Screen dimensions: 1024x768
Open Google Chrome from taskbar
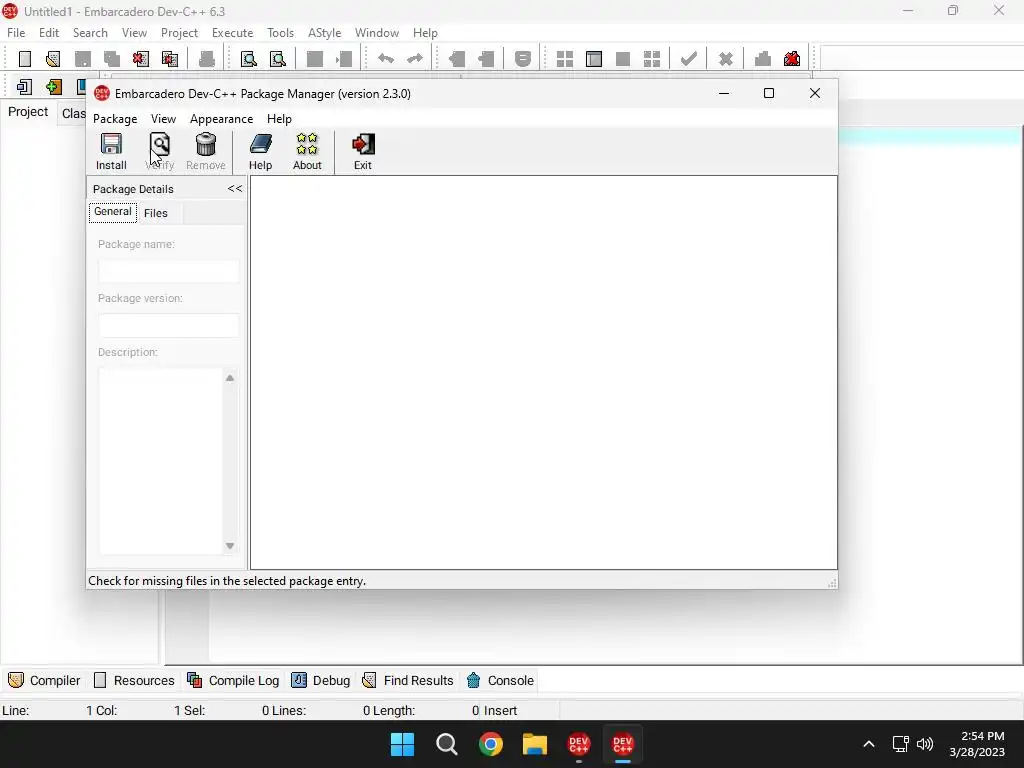click(x=490, y=744)
